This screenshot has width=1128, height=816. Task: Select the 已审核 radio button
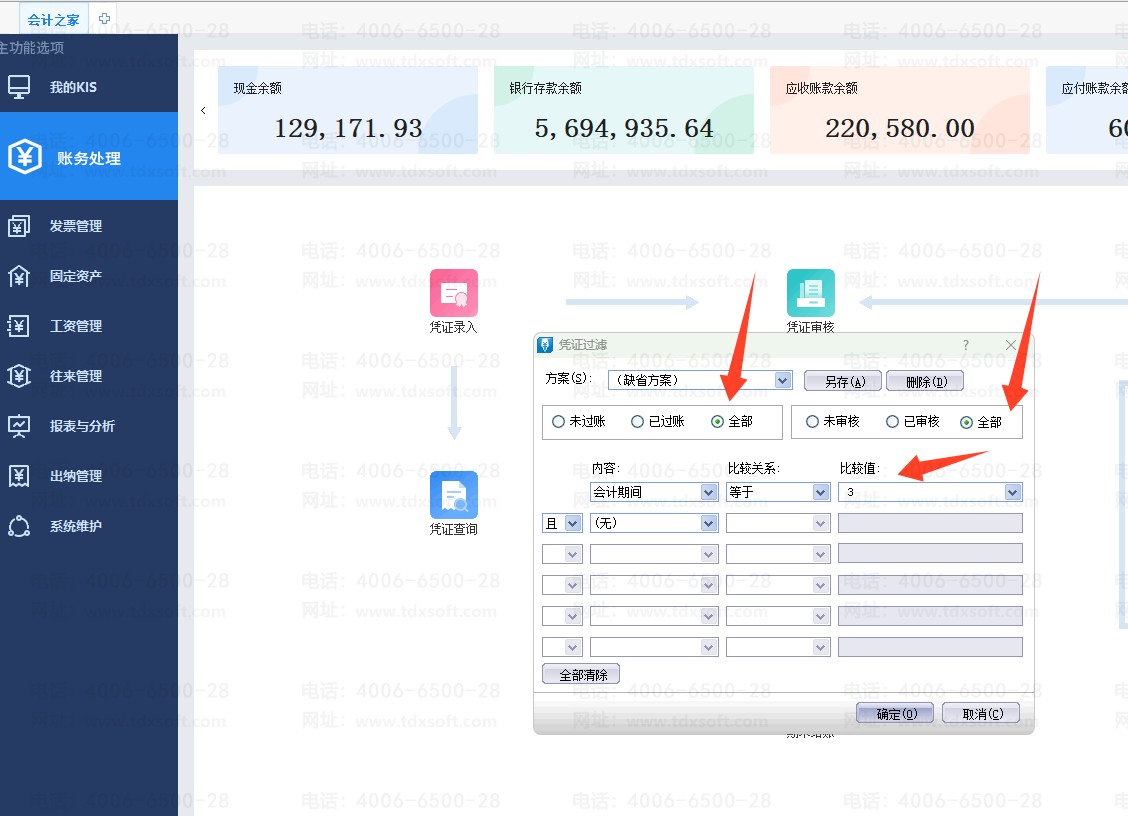pos(893,422)
